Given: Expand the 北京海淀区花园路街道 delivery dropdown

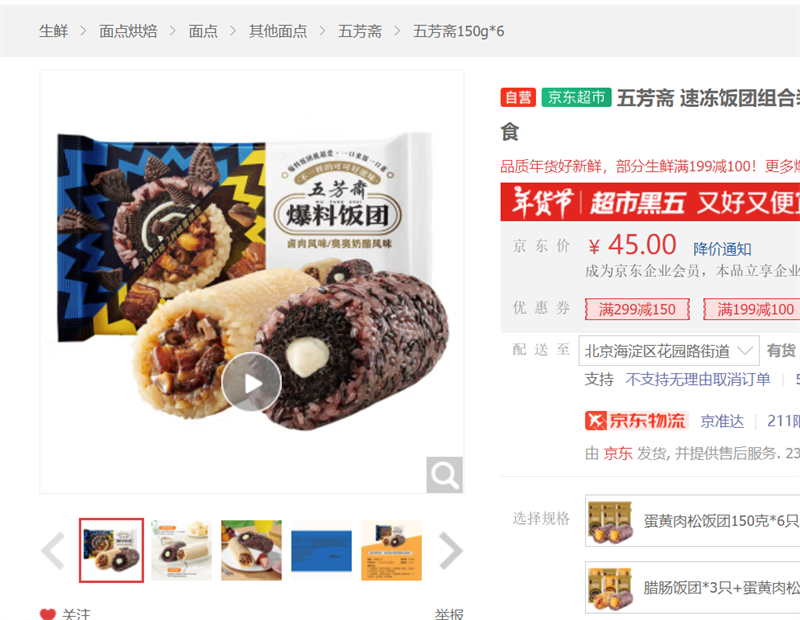Looking at the screenshot, I should click(x=668, y=351).
